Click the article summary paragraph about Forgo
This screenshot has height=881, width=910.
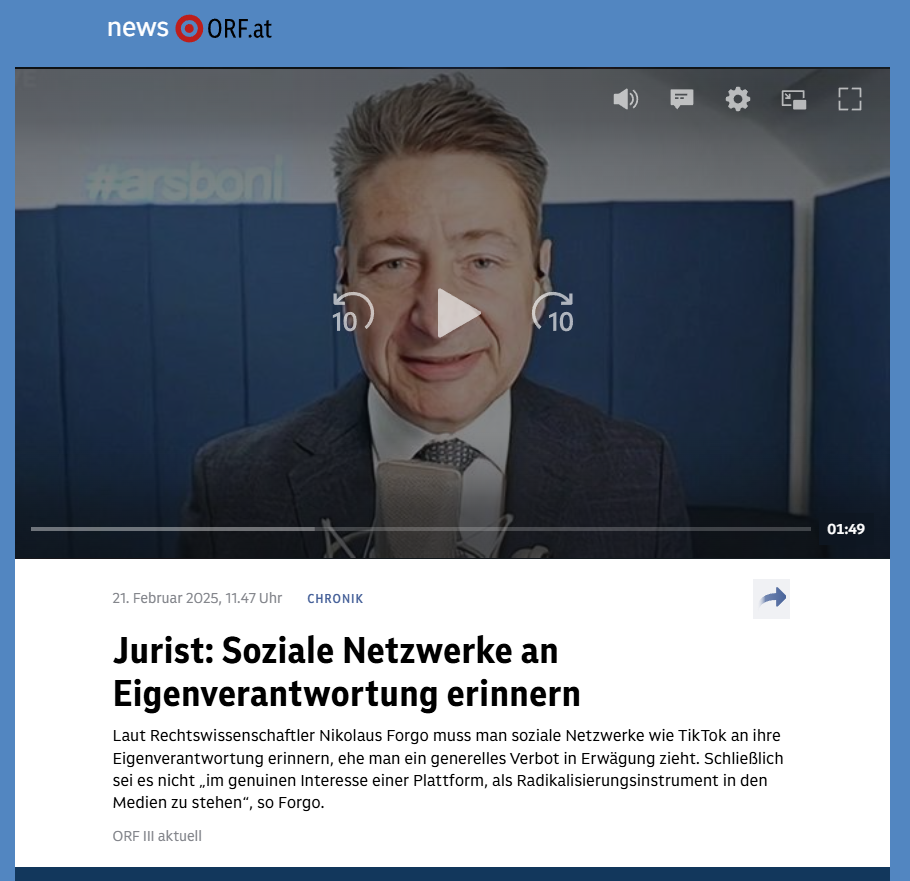[447, 769]
